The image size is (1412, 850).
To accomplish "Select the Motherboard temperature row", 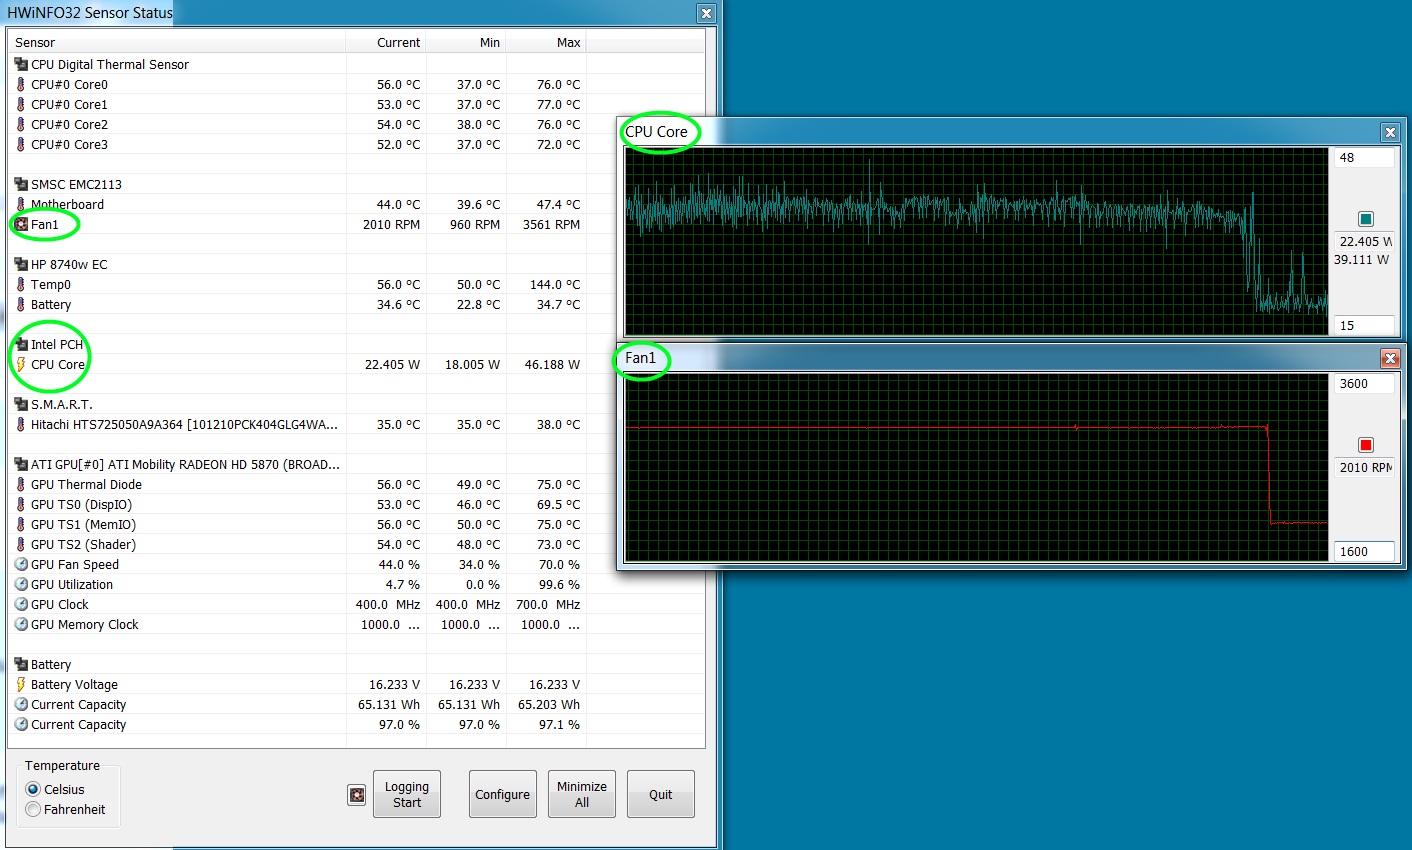I will (x=356, y=204).
